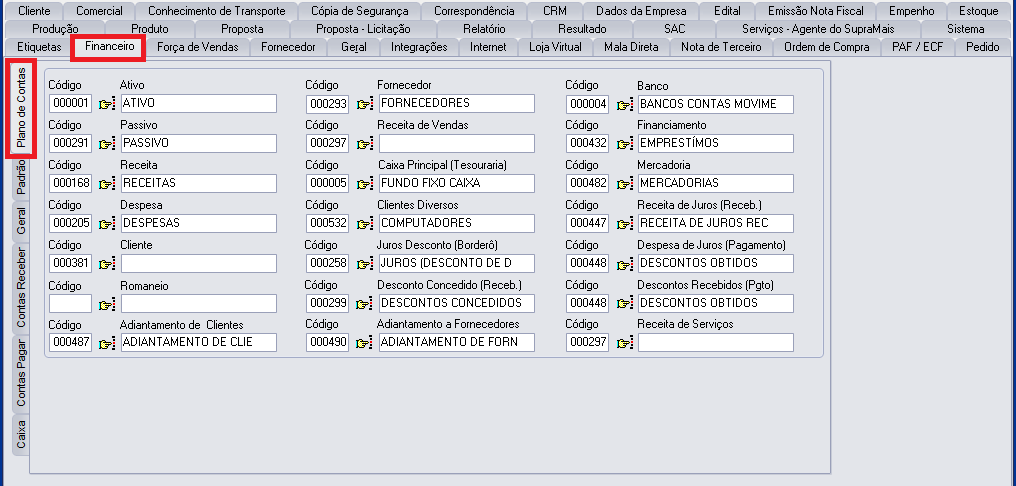This screenshot has height=486, width=1016.
Task: Open lookup icon for Despesa de Juros (Pagamento)
Action: pos(625,264)
